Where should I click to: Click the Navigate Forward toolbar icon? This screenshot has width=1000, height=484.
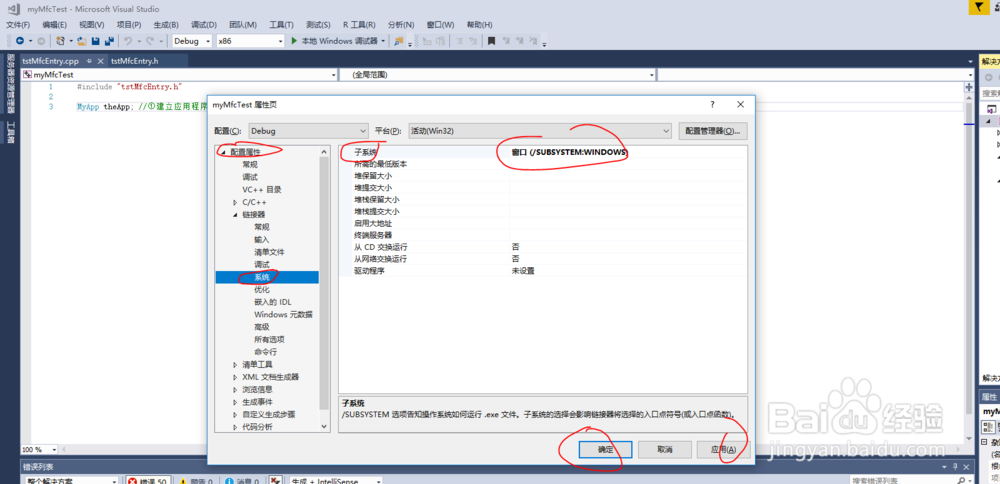(41, 41)
